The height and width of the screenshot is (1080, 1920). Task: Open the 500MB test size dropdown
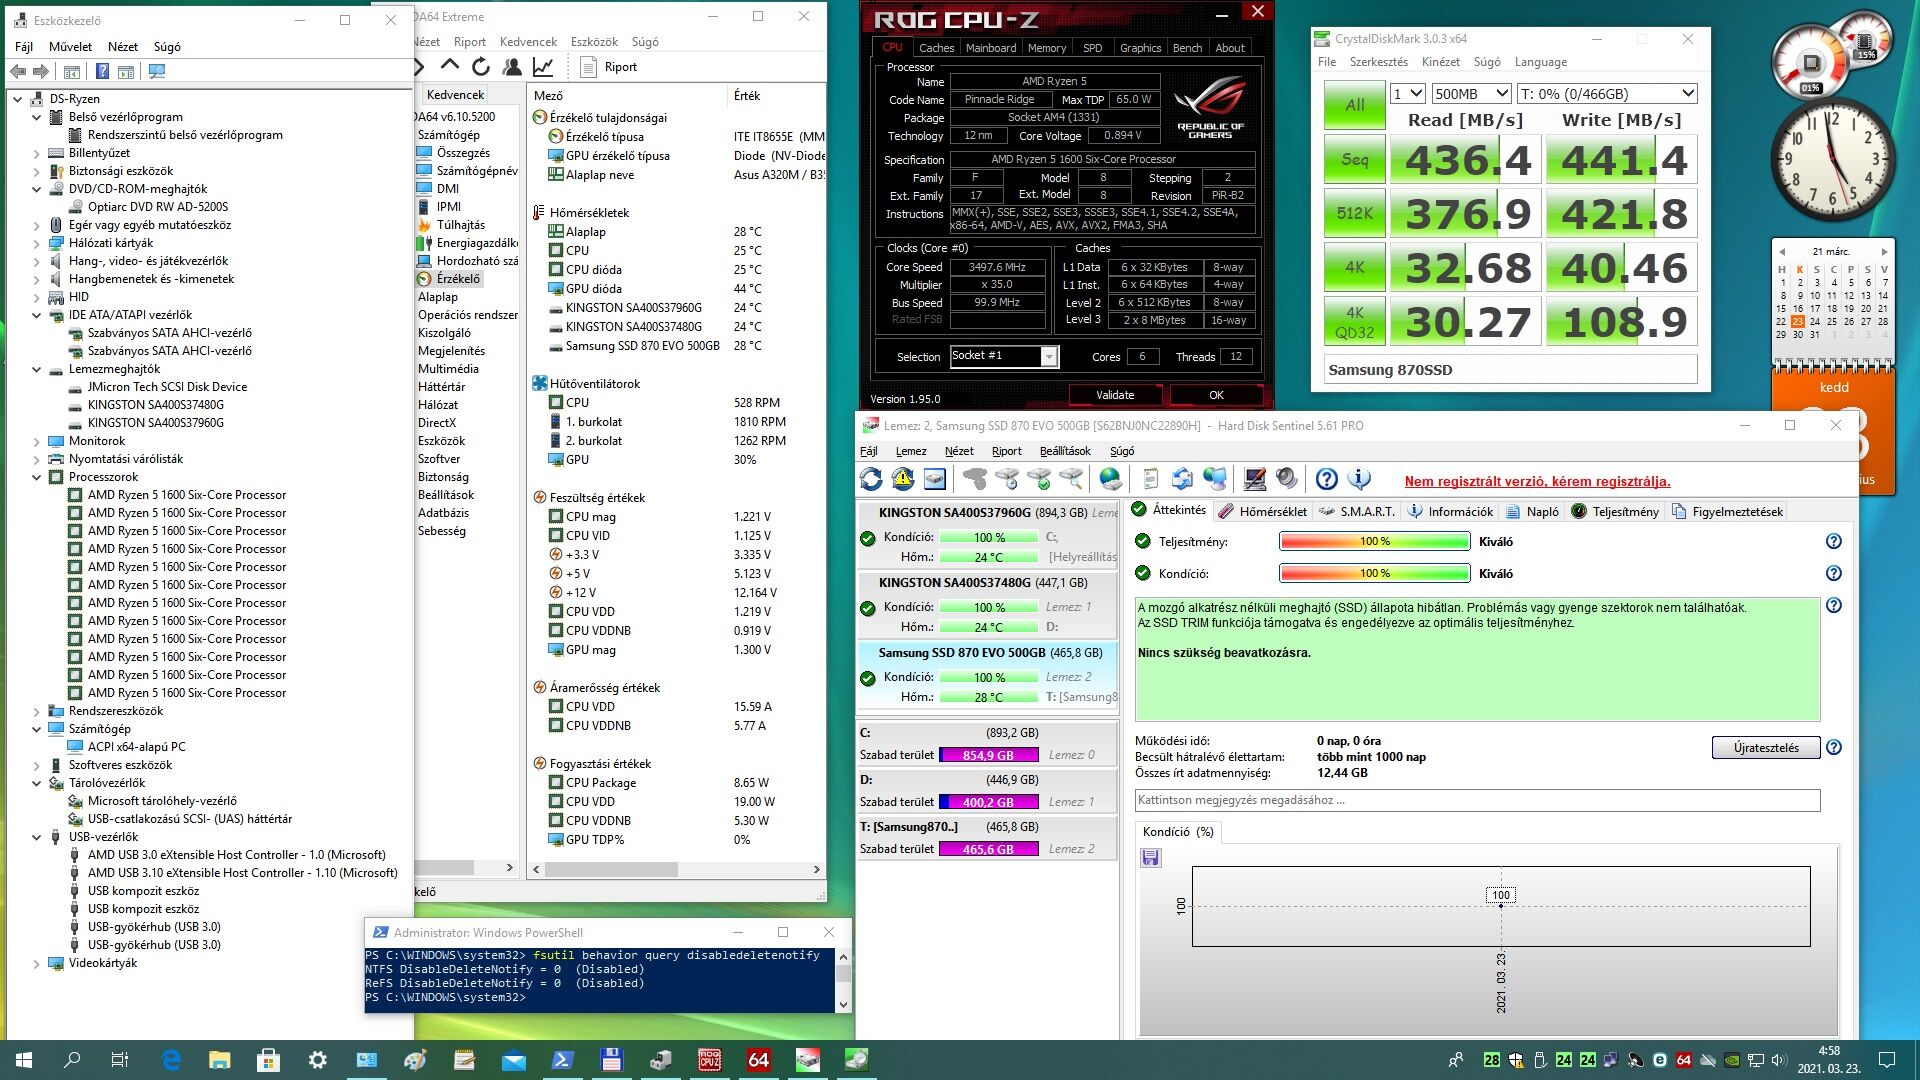point(1470,93)
